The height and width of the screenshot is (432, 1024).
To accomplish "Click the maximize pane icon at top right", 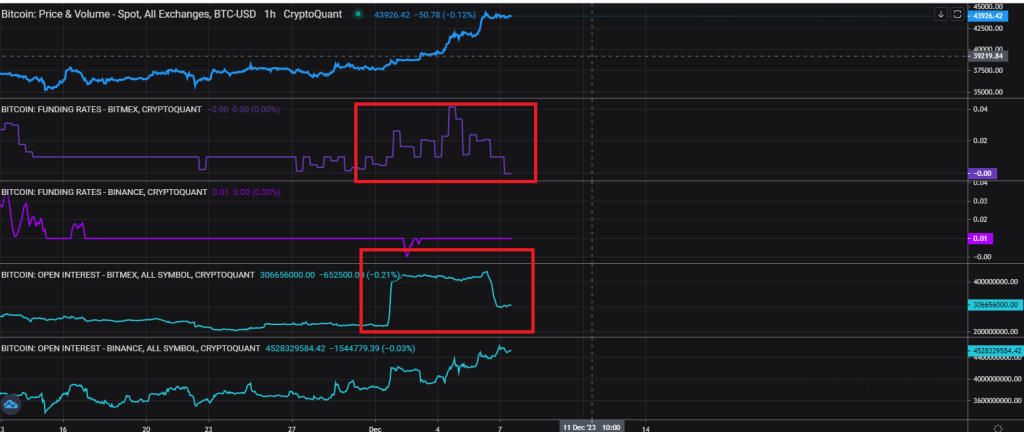I will pyautogui.click(x=957, y=14).
